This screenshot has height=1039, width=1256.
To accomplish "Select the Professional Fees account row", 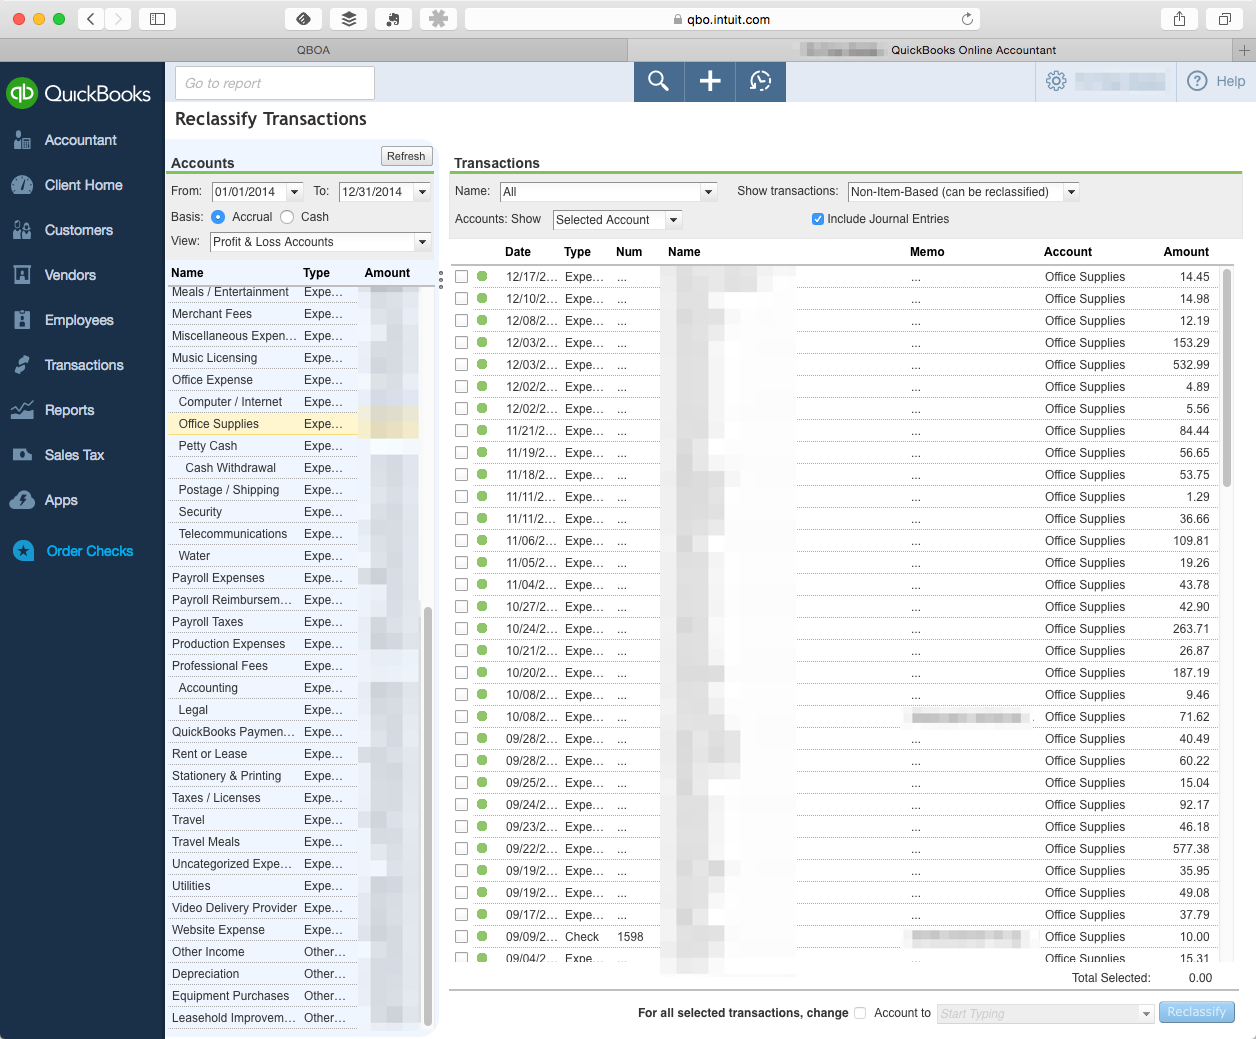I will click(x=294, y=666).
